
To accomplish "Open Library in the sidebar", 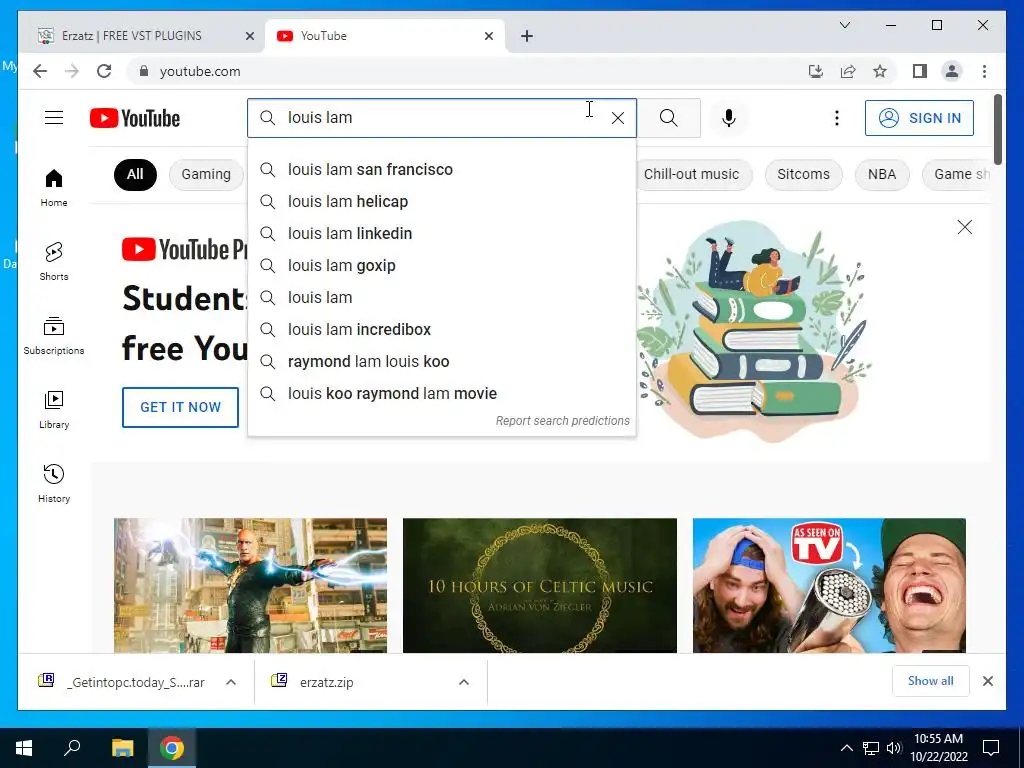I will click(x=54, y=409).
